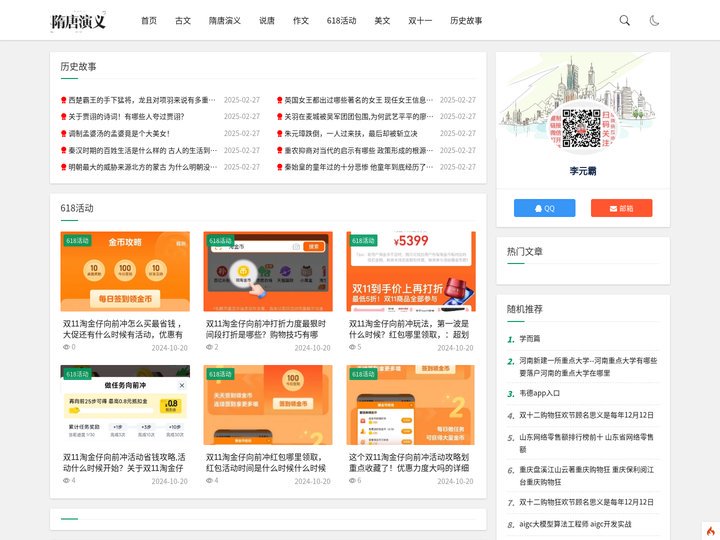Open post 这个双11淘金仔向前冲活动攻略
Image resolution: width=720 pixels, height=540 pixels.
pyautogui.click(x=409, y=462)
